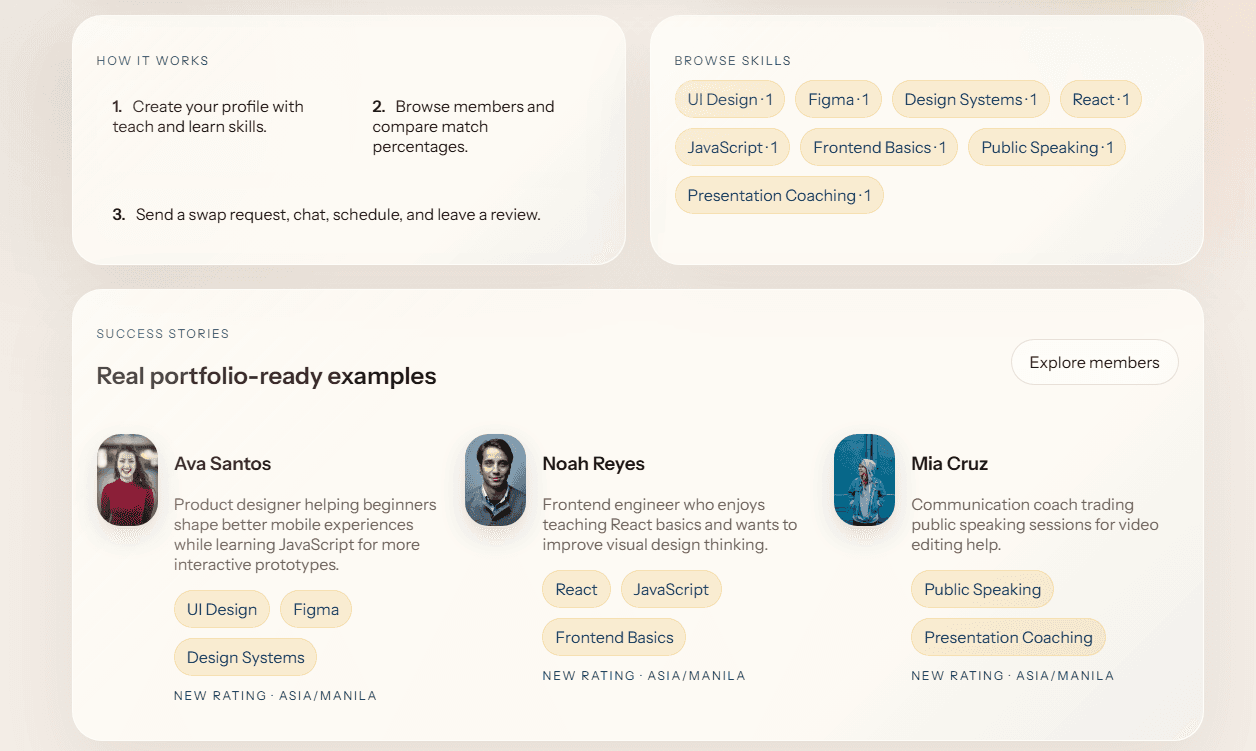This screenshot has height=751, width=1256.
Task: Select Mia Cruz's profile picture
Action: 864,480
